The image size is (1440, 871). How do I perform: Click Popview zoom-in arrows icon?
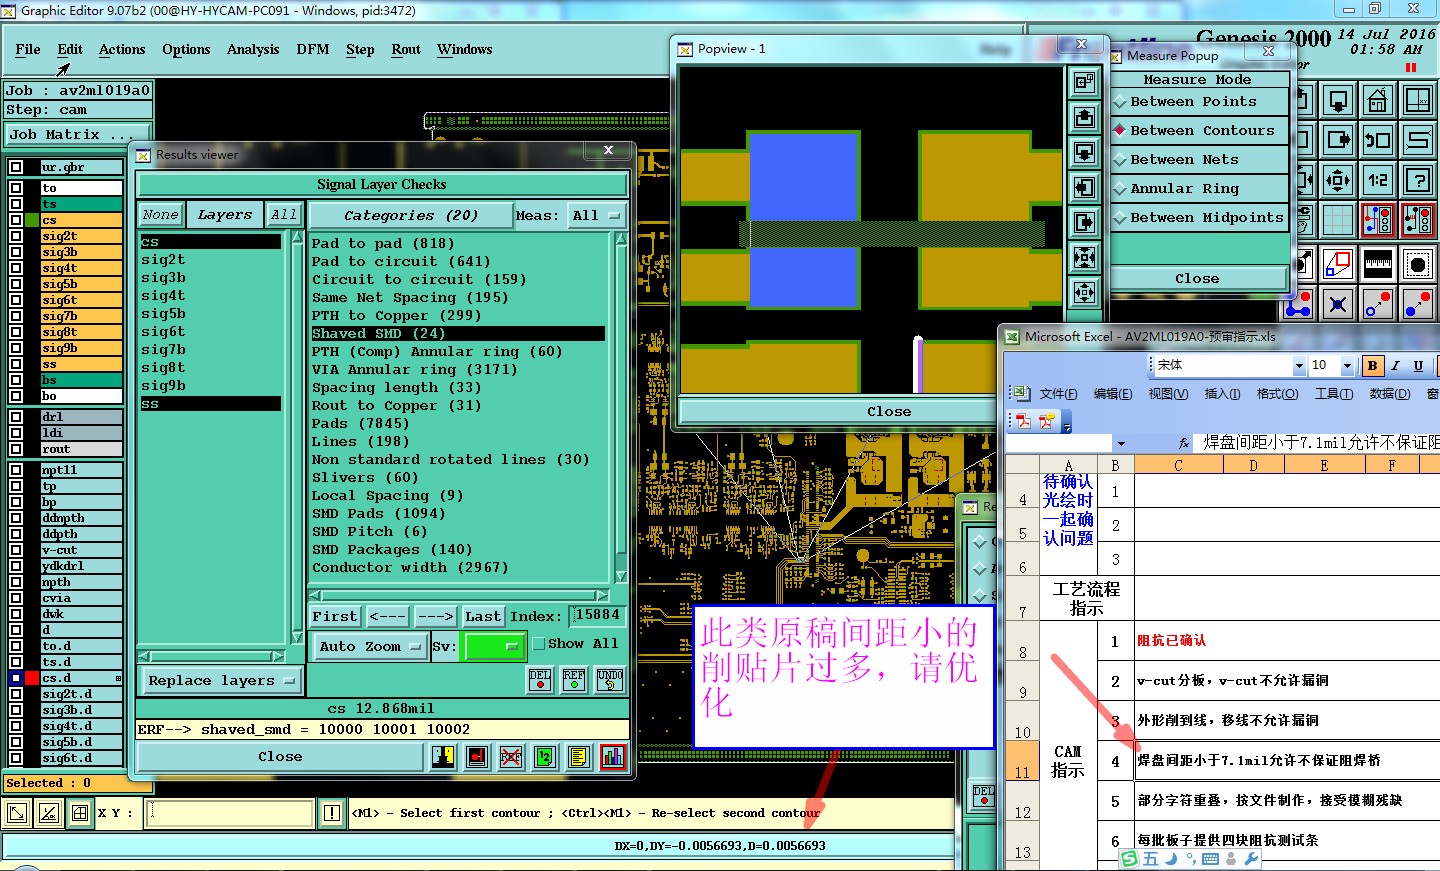click(1085, 258)
